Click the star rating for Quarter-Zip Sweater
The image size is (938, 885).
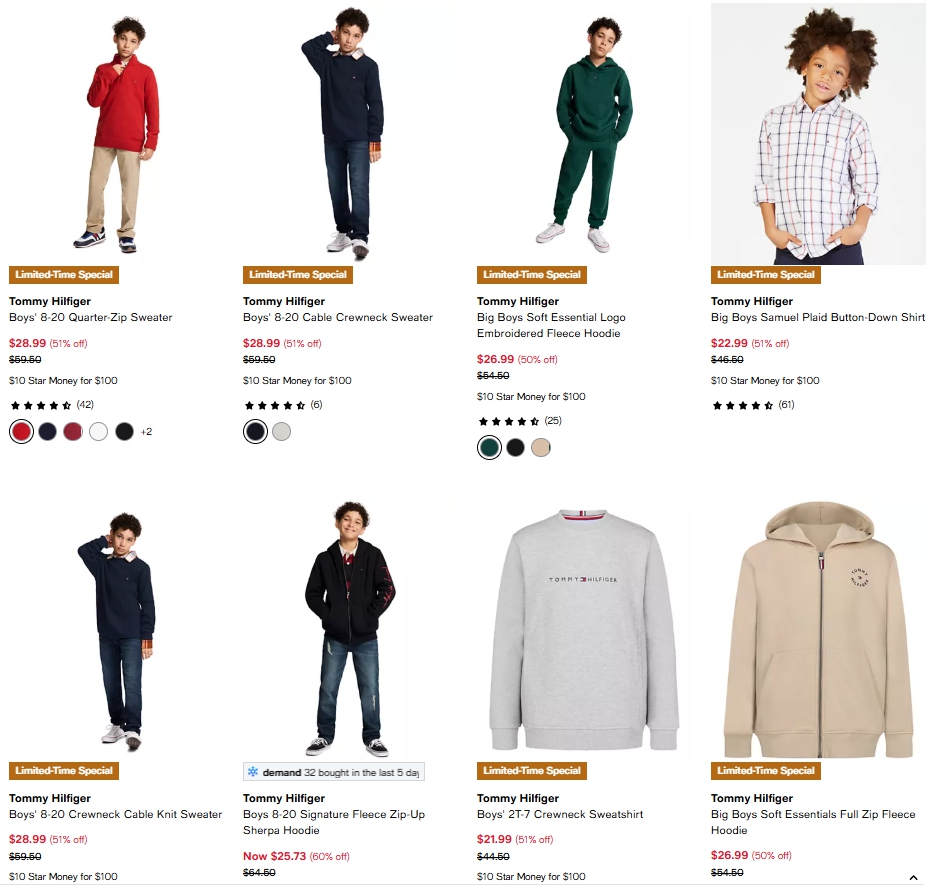(x=40, y=405)
